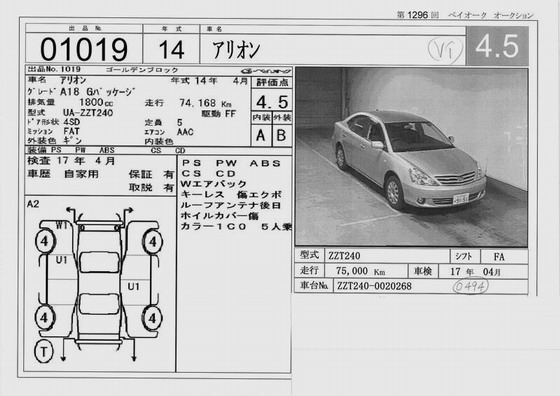Click the large lot number 01019
This screenshot has height=396, width=560.
tap(84, 49)
